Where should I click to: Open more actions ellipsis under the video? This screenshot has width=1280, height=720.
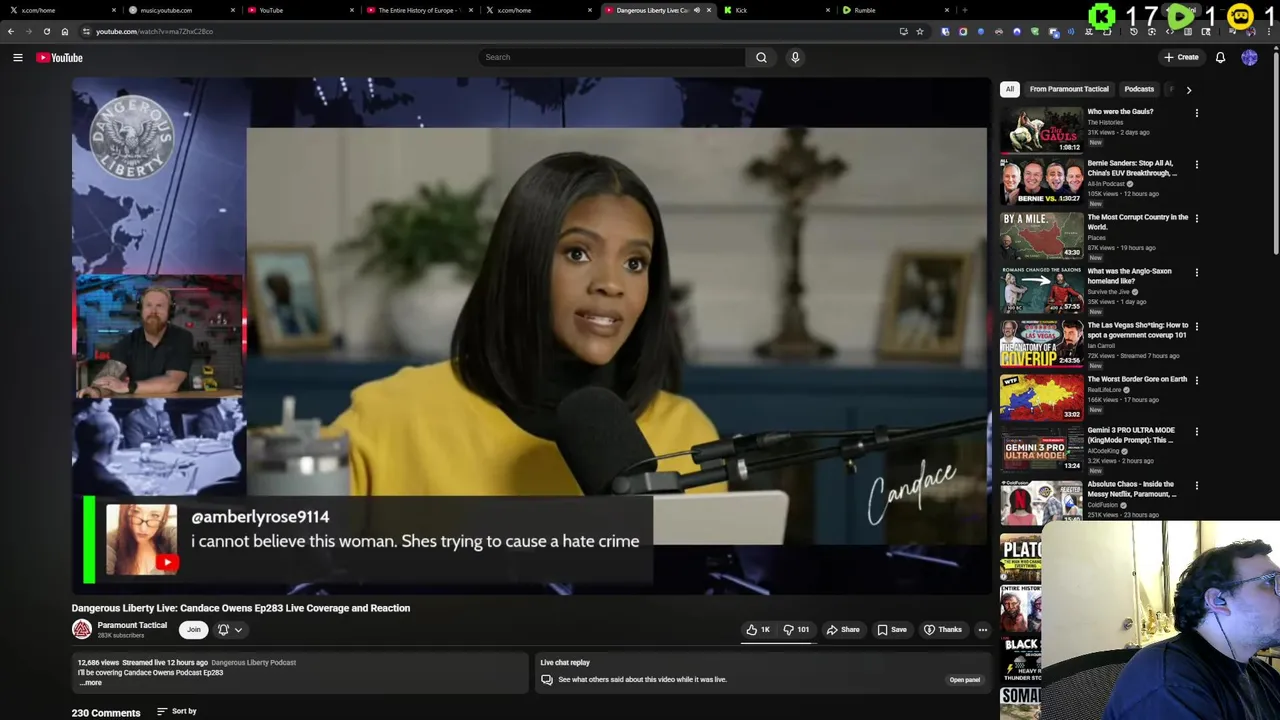[983, 629]
